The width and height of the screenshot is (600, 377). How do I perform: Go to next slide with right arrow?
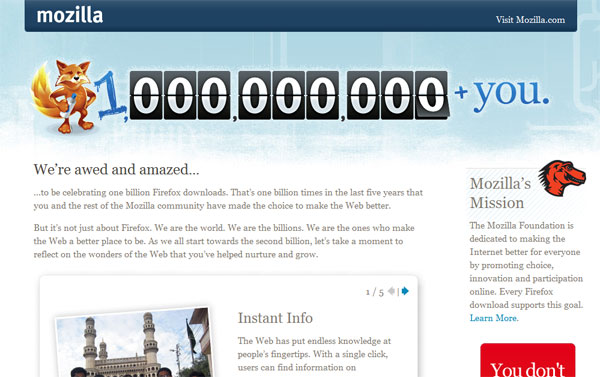(x=405, y=291)
